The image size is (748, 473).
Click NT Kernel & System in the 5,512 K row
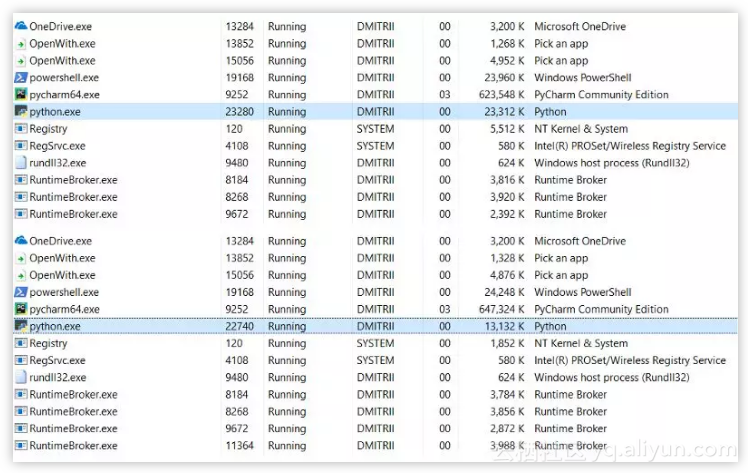coord(581,129)
